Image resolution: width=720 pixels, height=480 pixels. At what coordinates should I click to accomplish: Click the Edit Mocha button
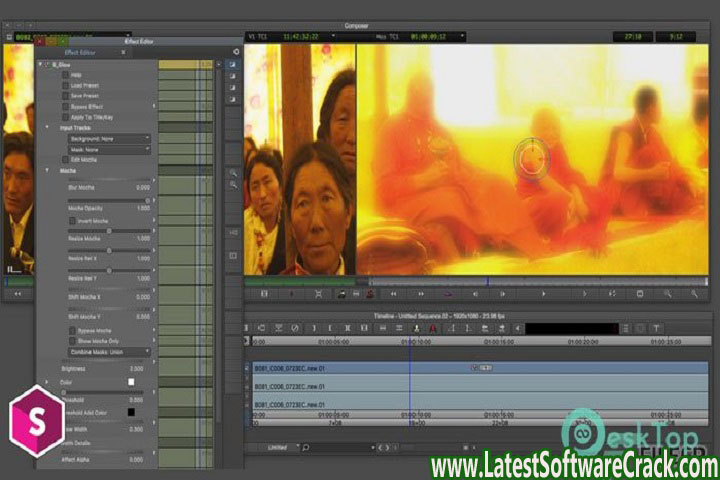[65, 160]
